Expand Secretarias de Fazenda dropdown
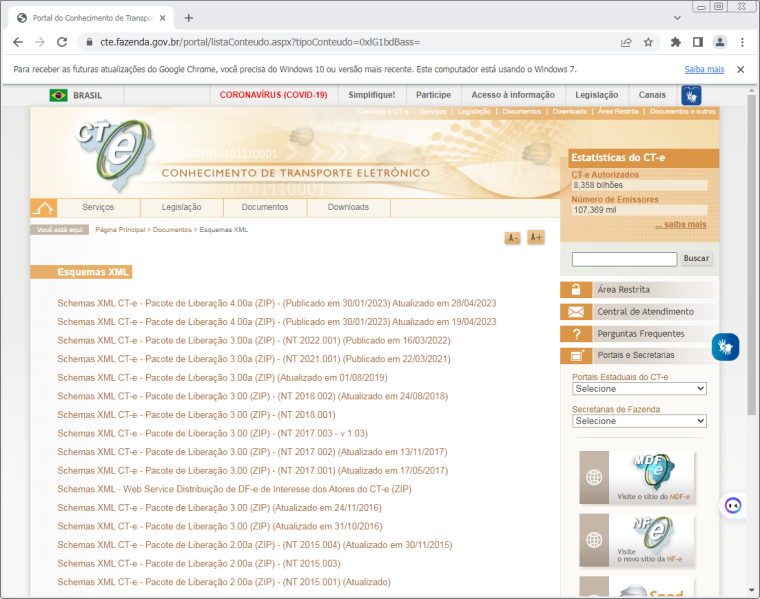 pos(639,421)
